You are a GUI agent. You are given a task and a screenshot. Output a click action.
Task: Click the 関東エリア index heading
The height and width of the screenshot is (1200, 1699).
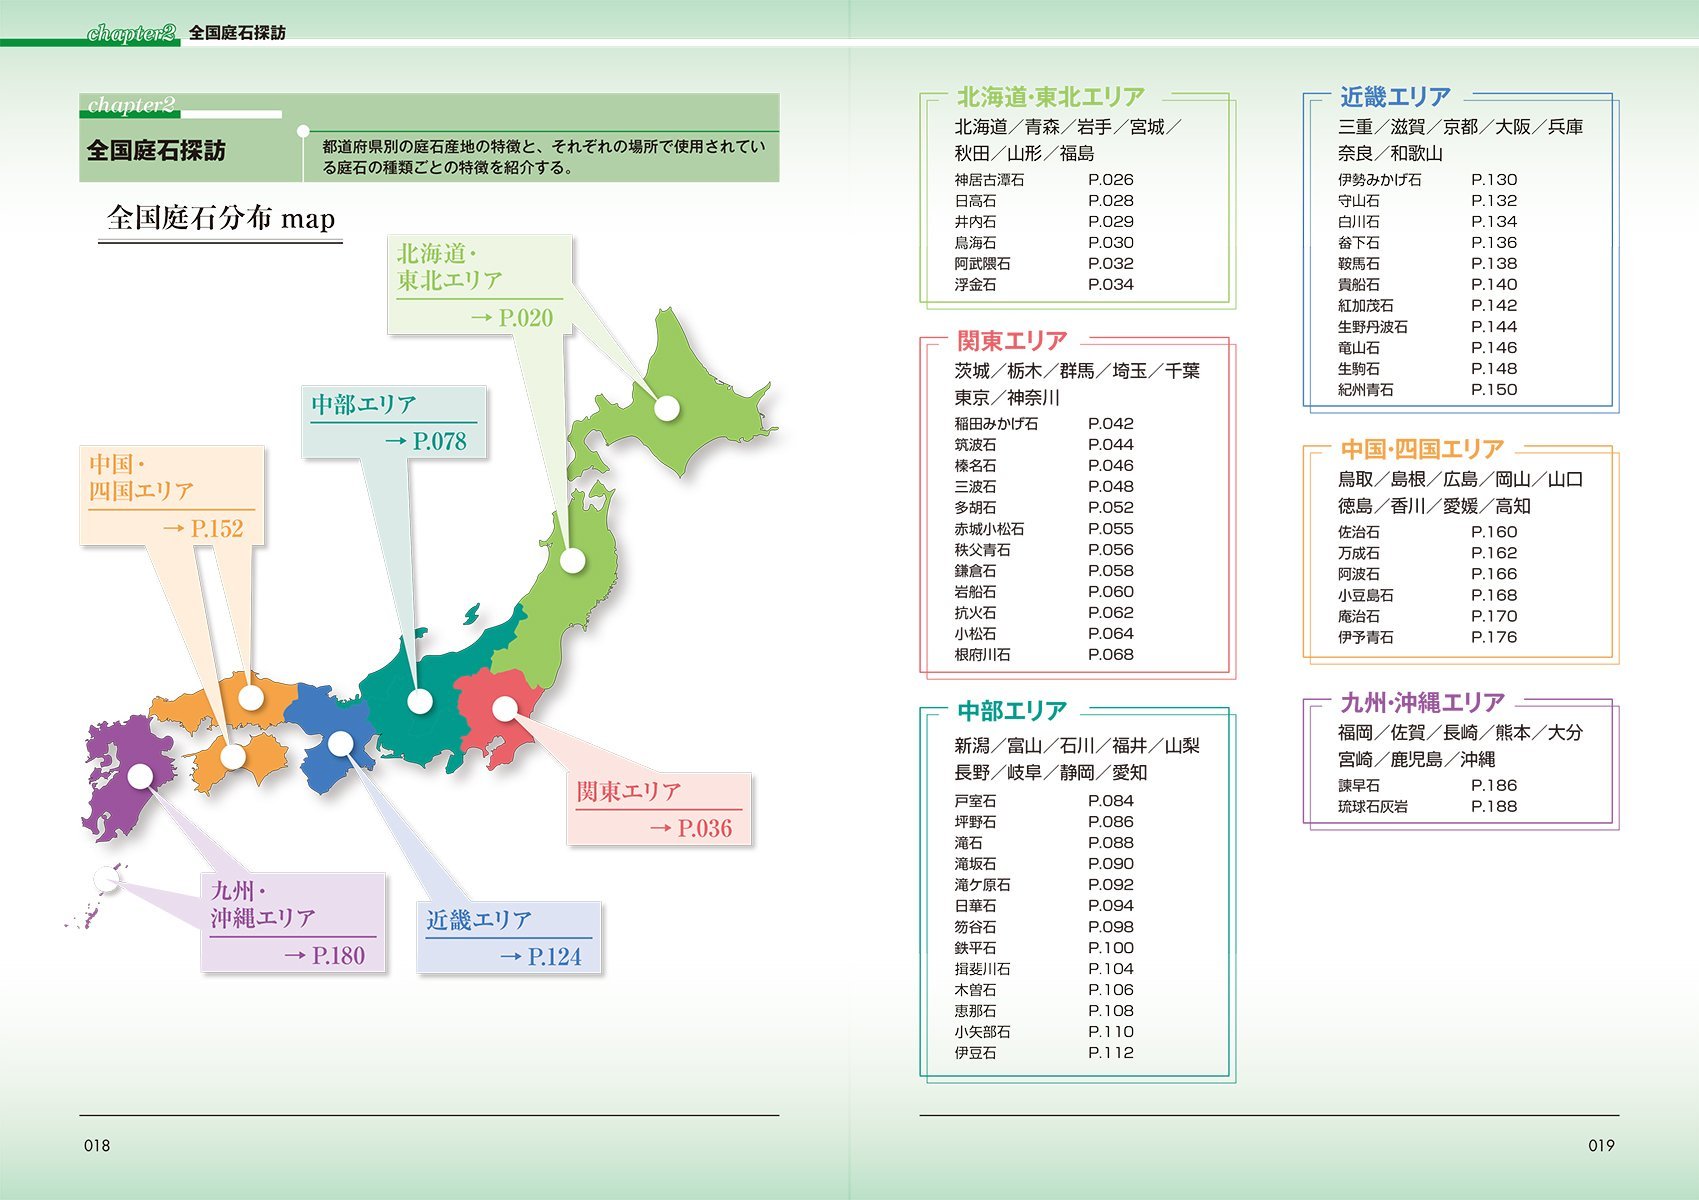click(x=1012, y=340)
